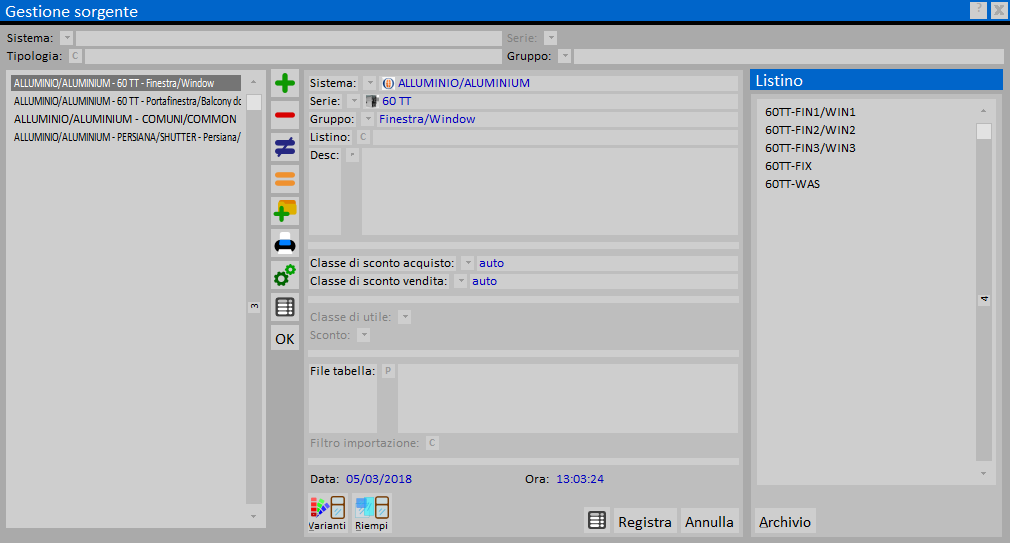Viewport: 1010px width, 543px height.
Task: Click the folder with green plus icon
Action: point(285,211)
